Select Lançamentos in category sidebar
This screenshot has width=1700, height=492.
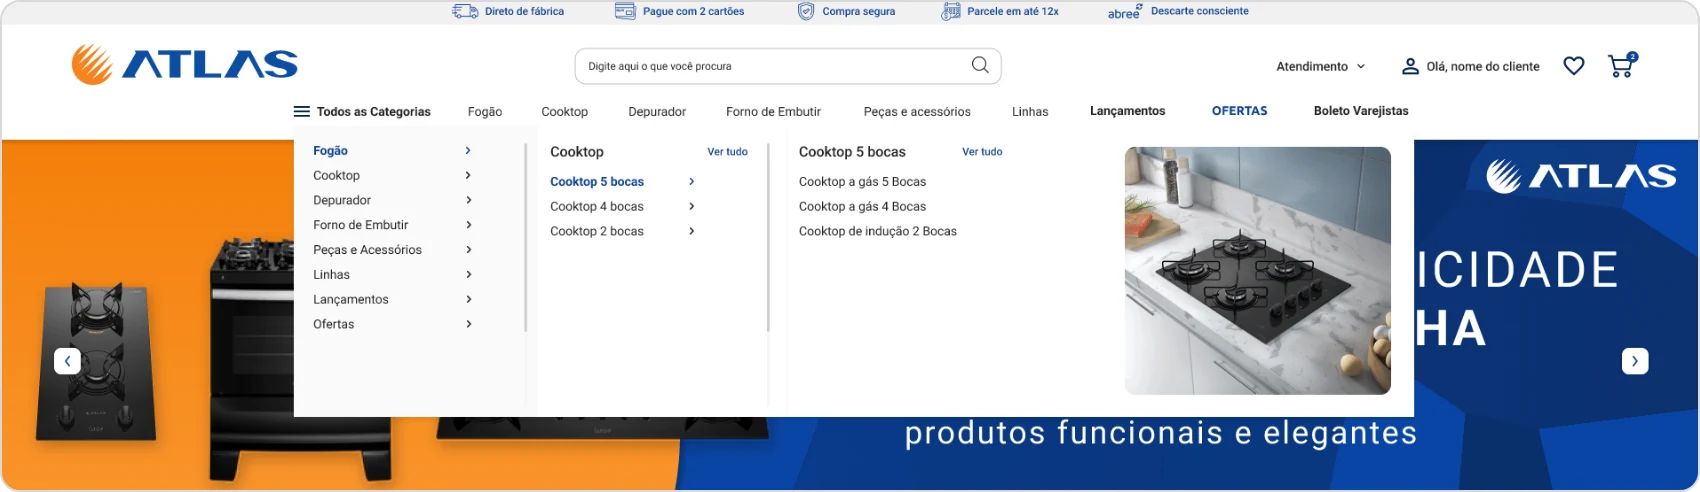pyautogui.click(x=350, y=299)
